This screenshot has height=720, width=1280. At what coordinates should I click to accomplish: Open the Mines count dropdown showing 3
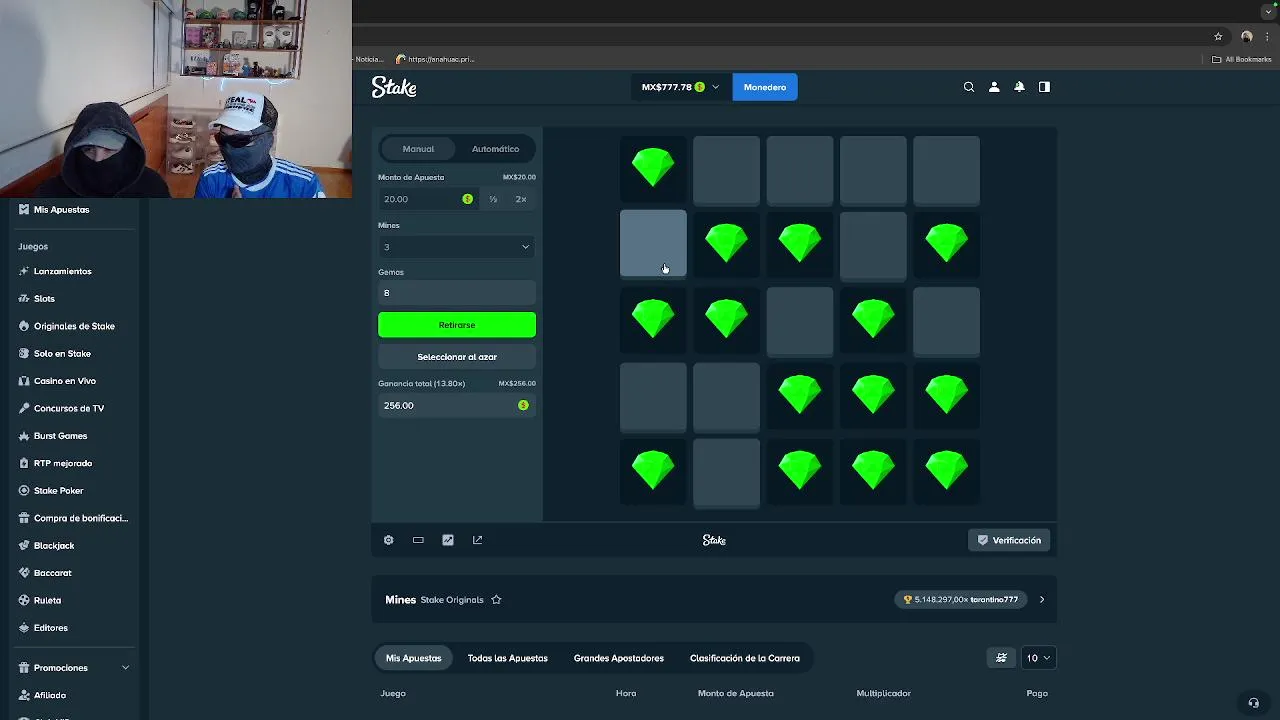(x=456, y=247)
